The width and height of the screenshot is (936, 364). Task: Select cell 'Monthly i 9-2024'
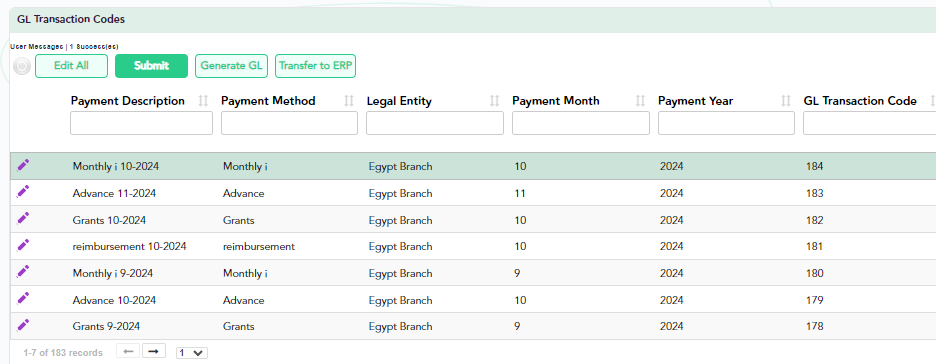point(113,273)
